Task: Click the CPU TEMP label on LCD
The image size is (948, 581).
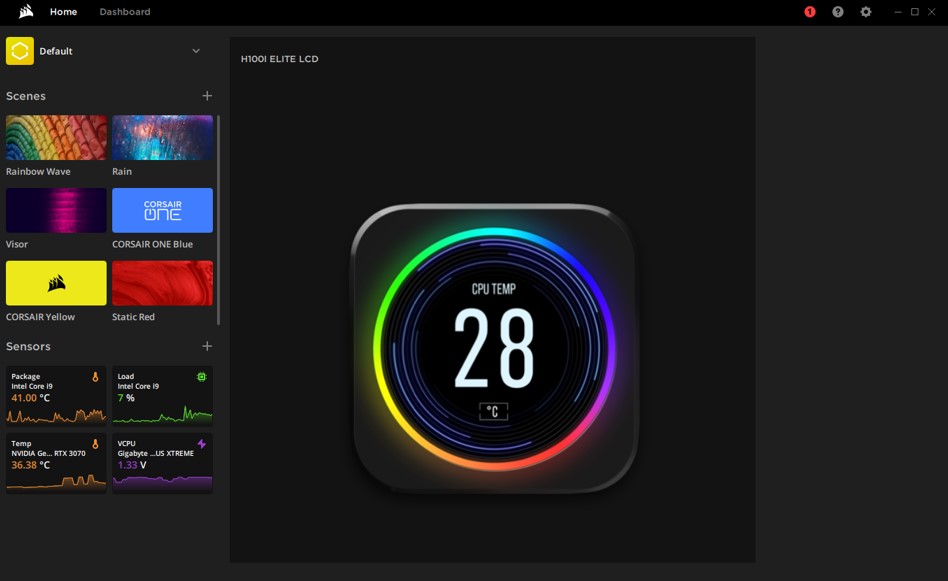Action: (493, 289)
